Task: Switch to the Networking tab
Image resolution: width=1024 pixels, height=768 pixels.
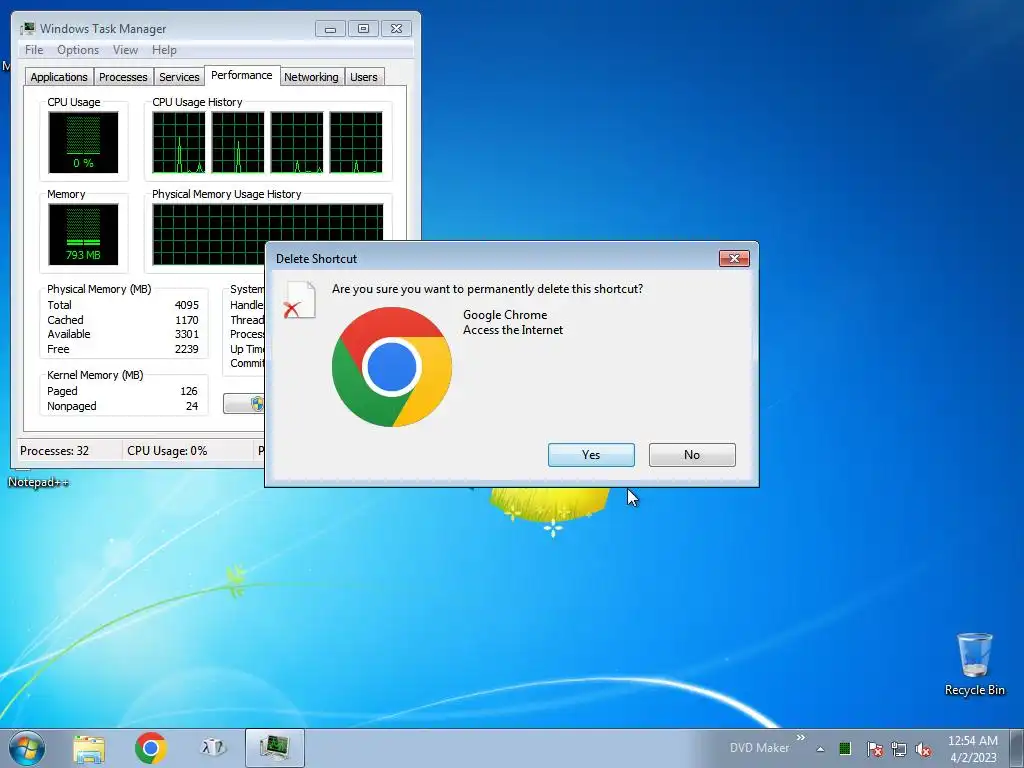Action: [x=311, y=77]
